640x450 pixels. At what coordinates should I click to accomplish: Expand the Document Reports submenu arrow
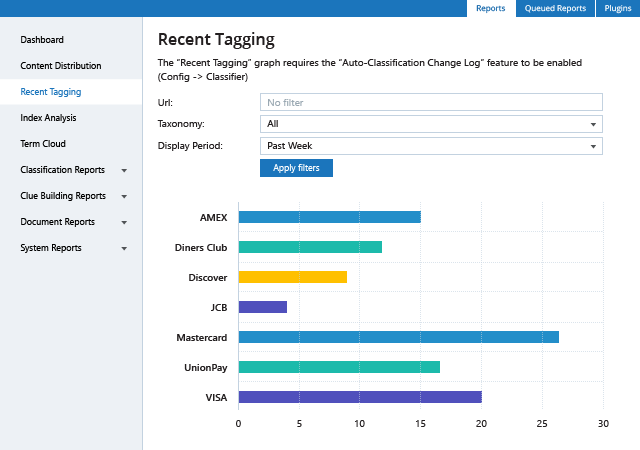pos(124,223)
